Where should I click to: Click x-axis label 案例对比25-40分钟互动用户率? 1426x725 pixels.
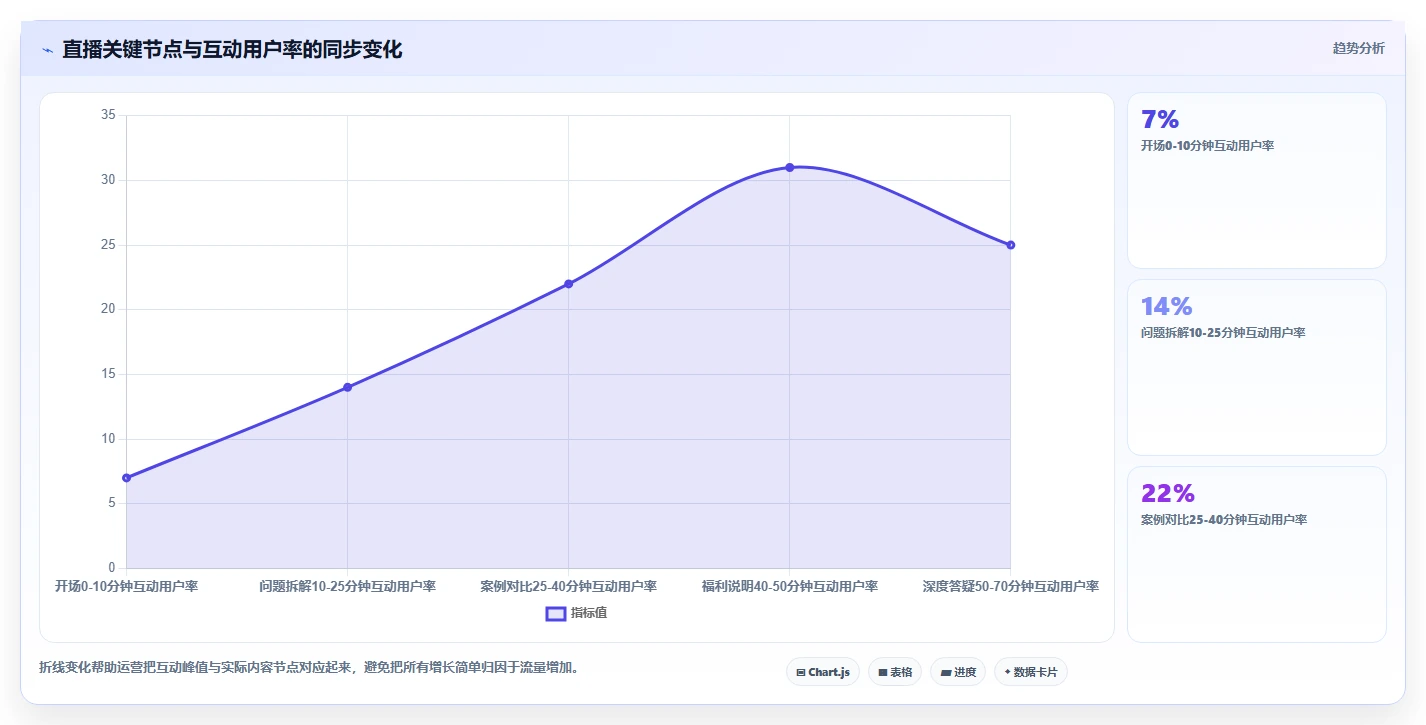569,586
